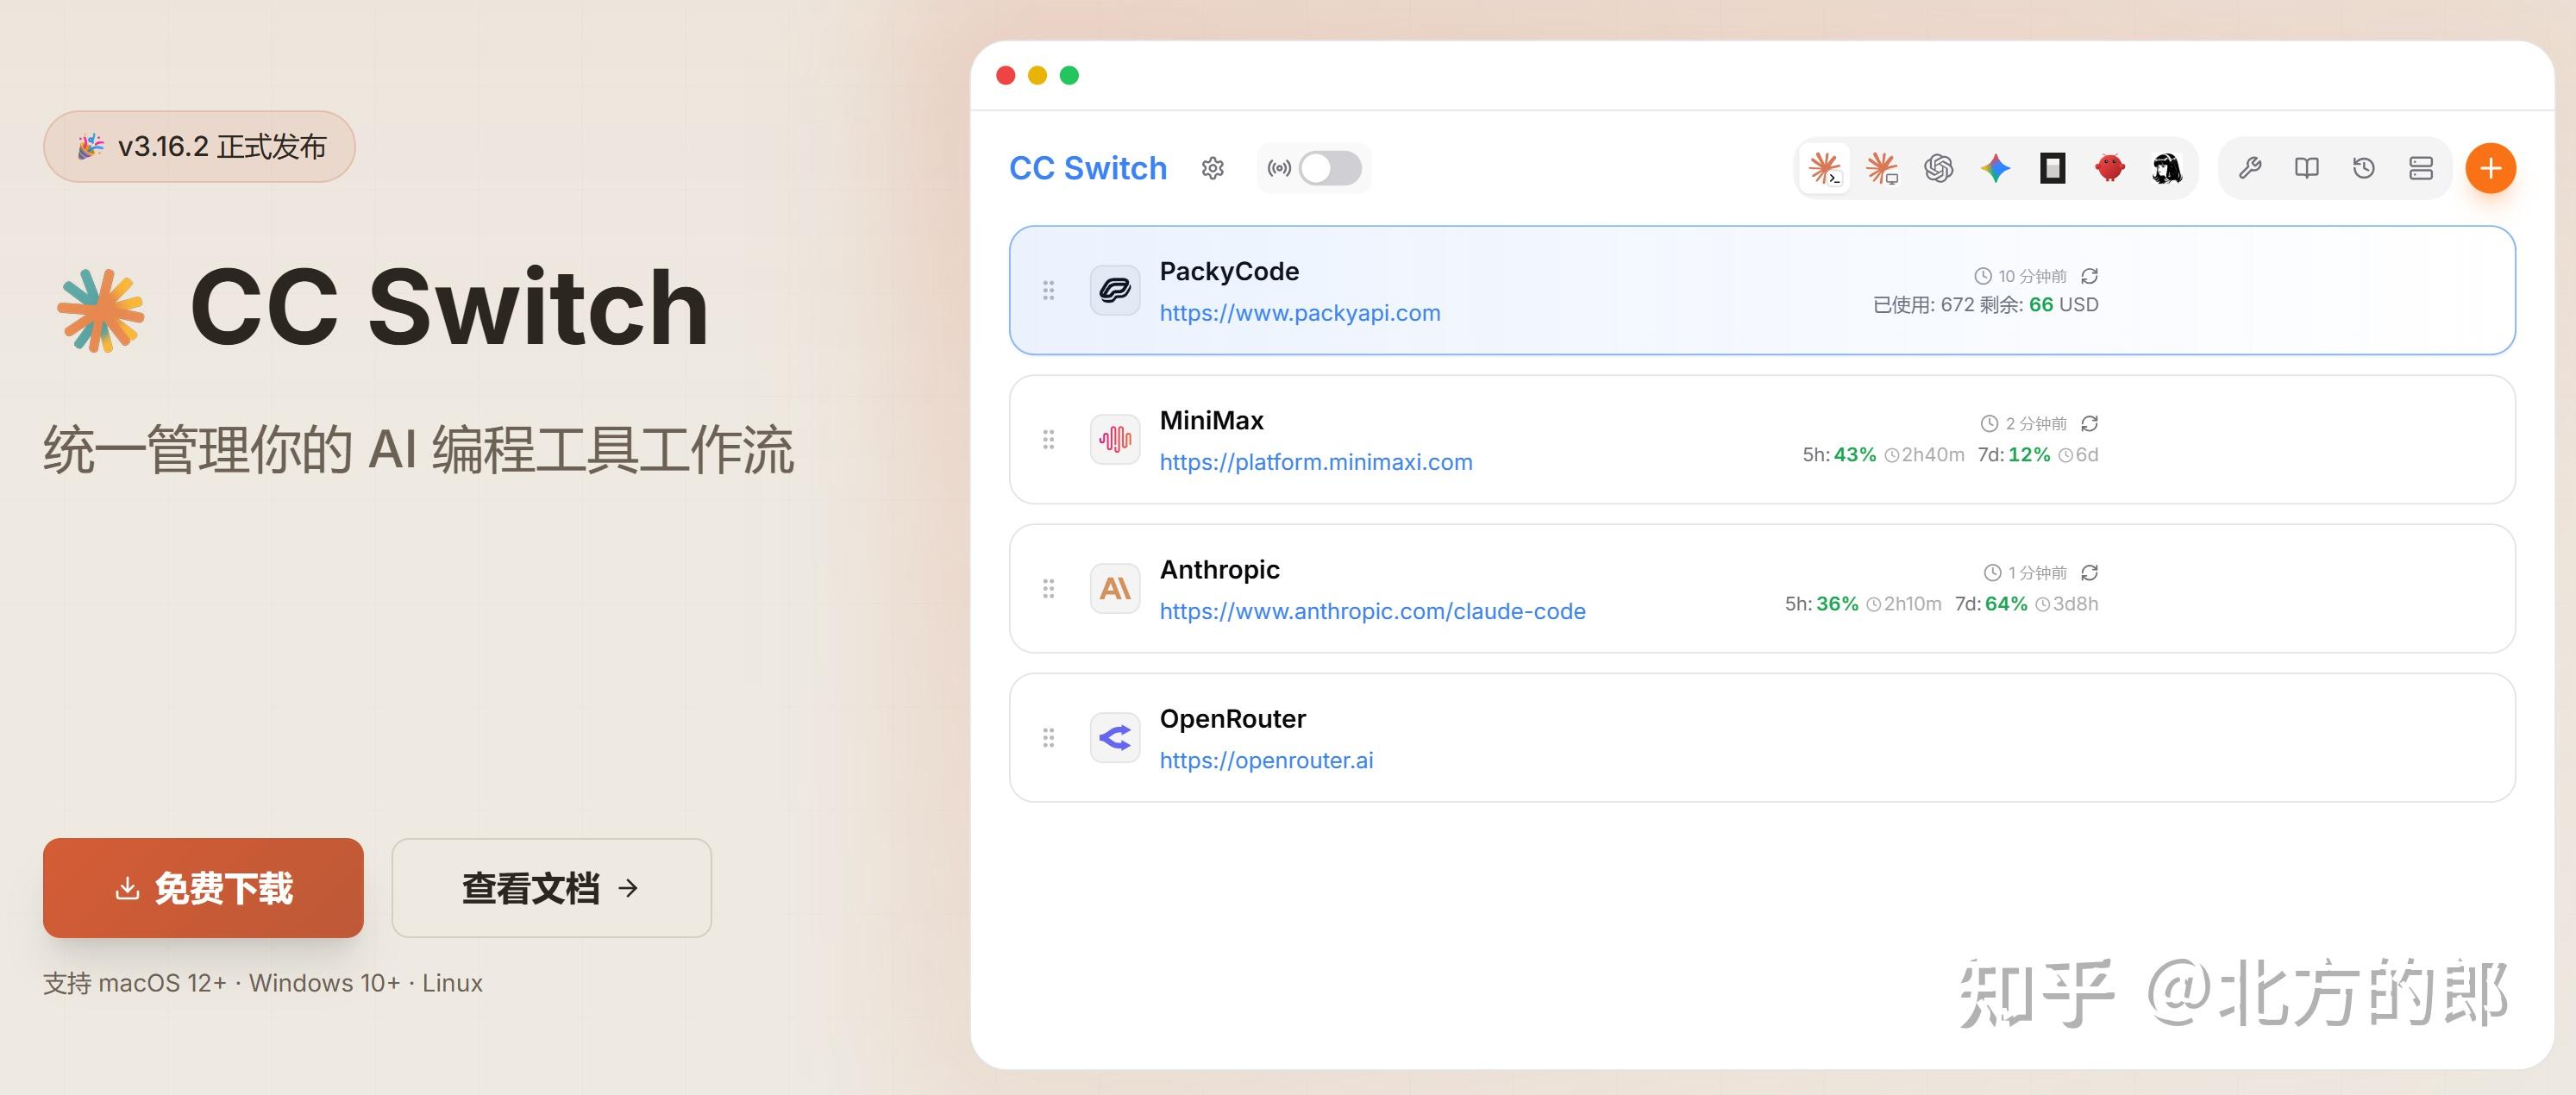Select the Claude desktop app icon

tap(1882, 168)
